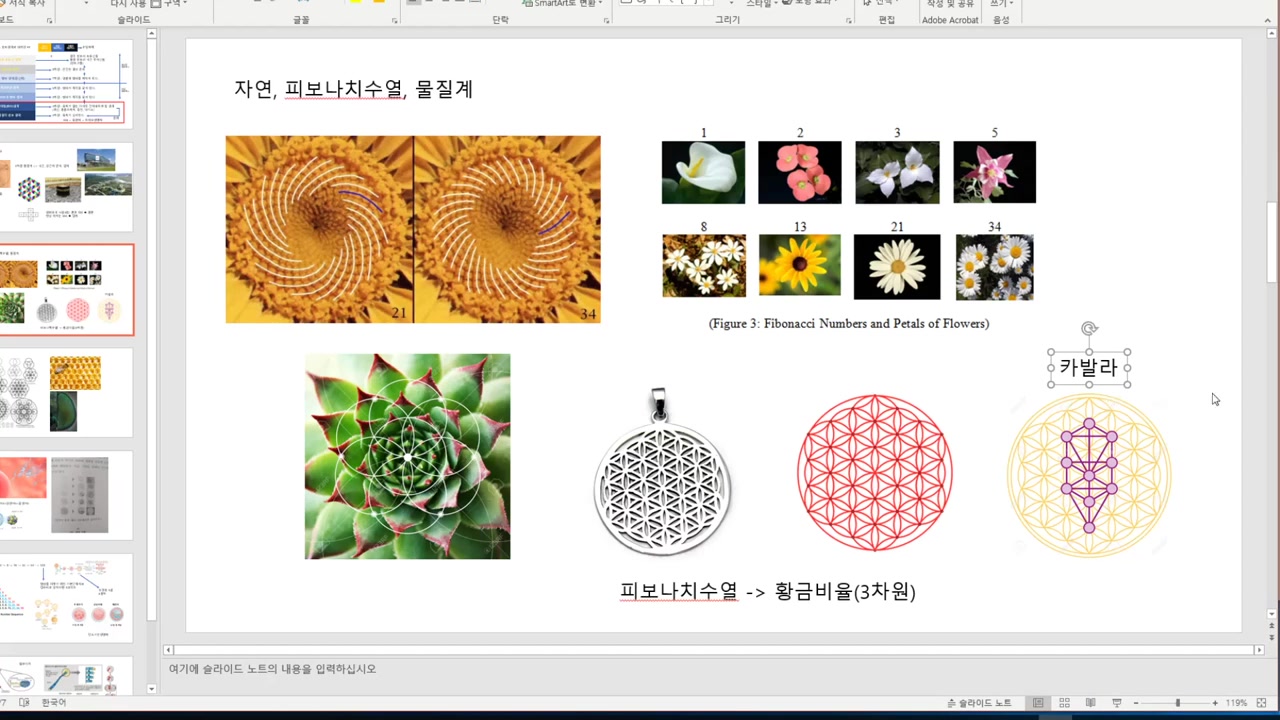This screenshot has height=720, width=1280.
Task: Open the 단락 paragraph dialog launcher
Action: pyautogui.click(x=607, y=20)
